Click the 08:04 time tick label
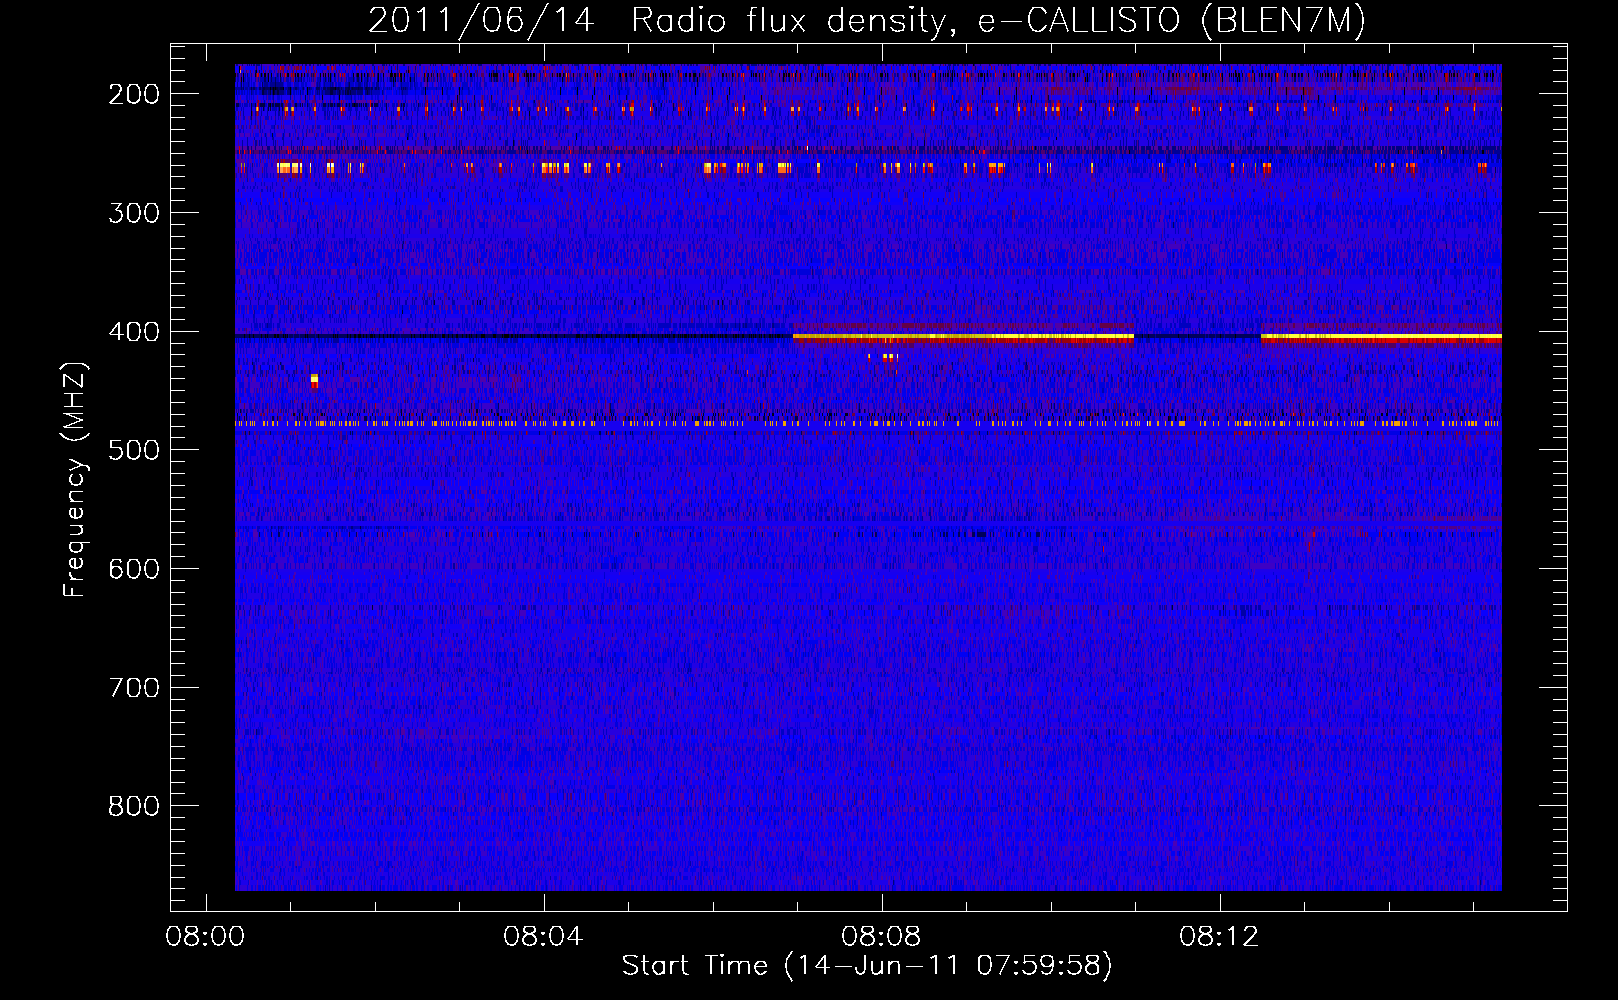The width and height of the screenshot is (1618, 1000). pos(543,937)
